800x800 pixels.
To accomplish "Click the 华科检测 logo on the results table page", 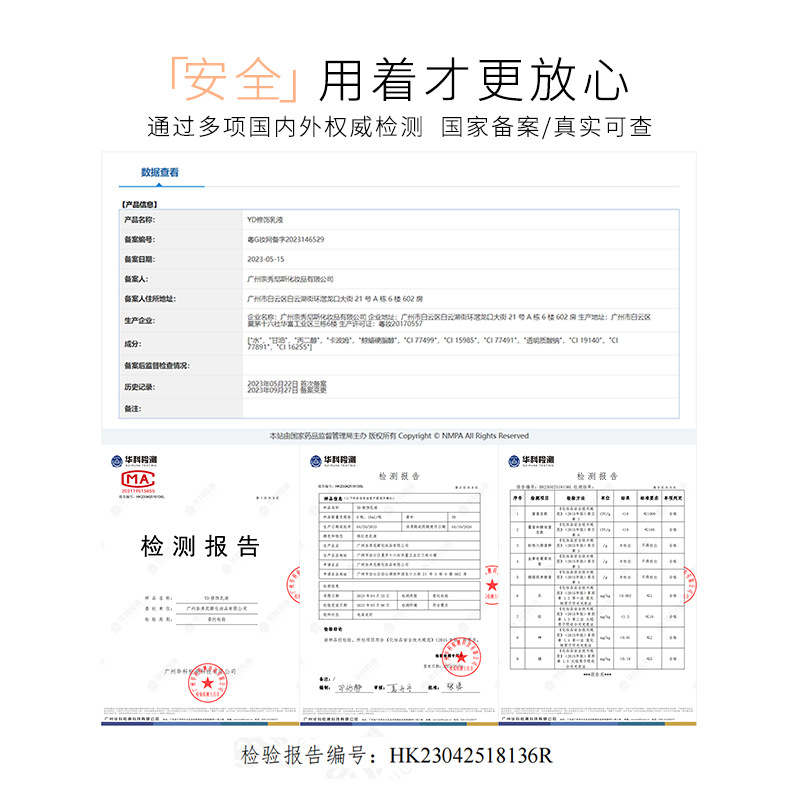I will click(531, 461).
